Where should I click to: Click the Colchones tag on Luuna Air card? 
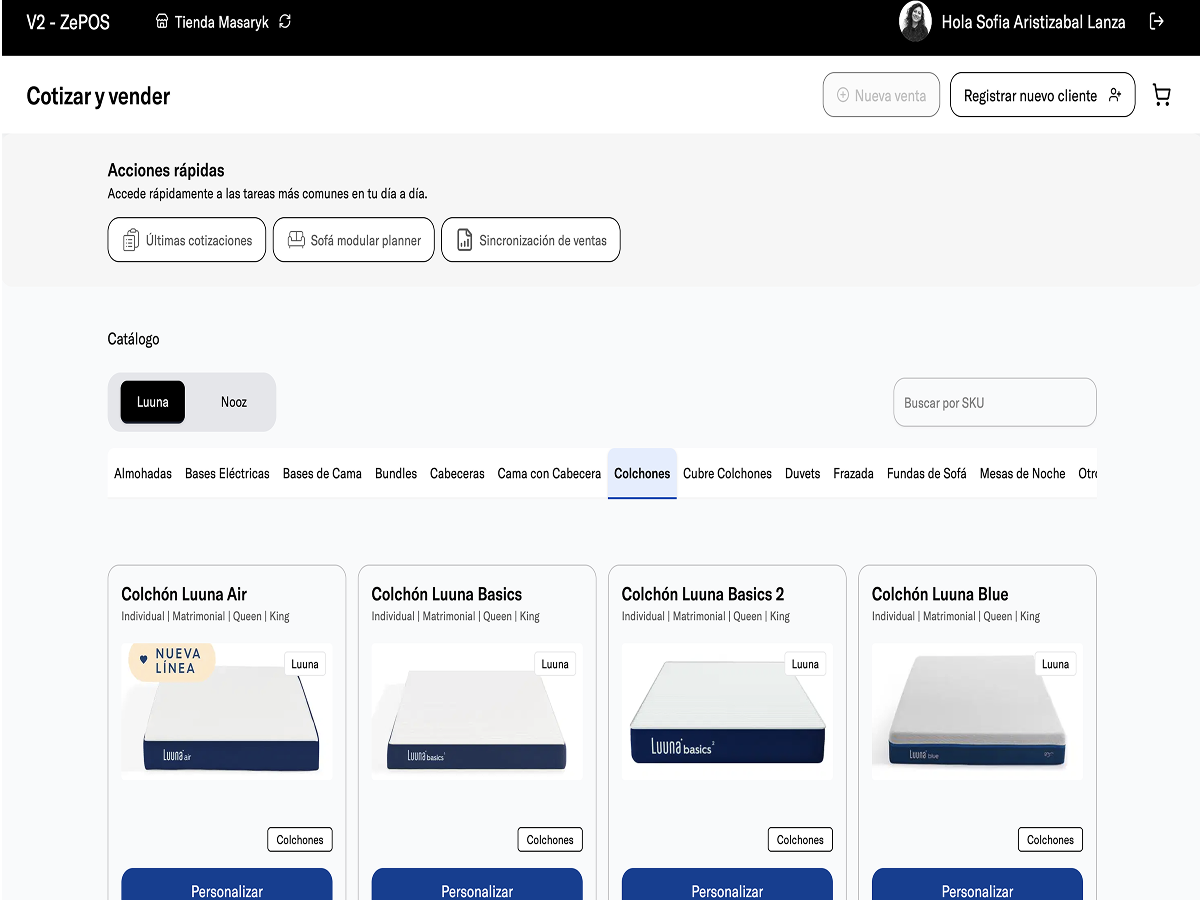[x=300, y=840]
